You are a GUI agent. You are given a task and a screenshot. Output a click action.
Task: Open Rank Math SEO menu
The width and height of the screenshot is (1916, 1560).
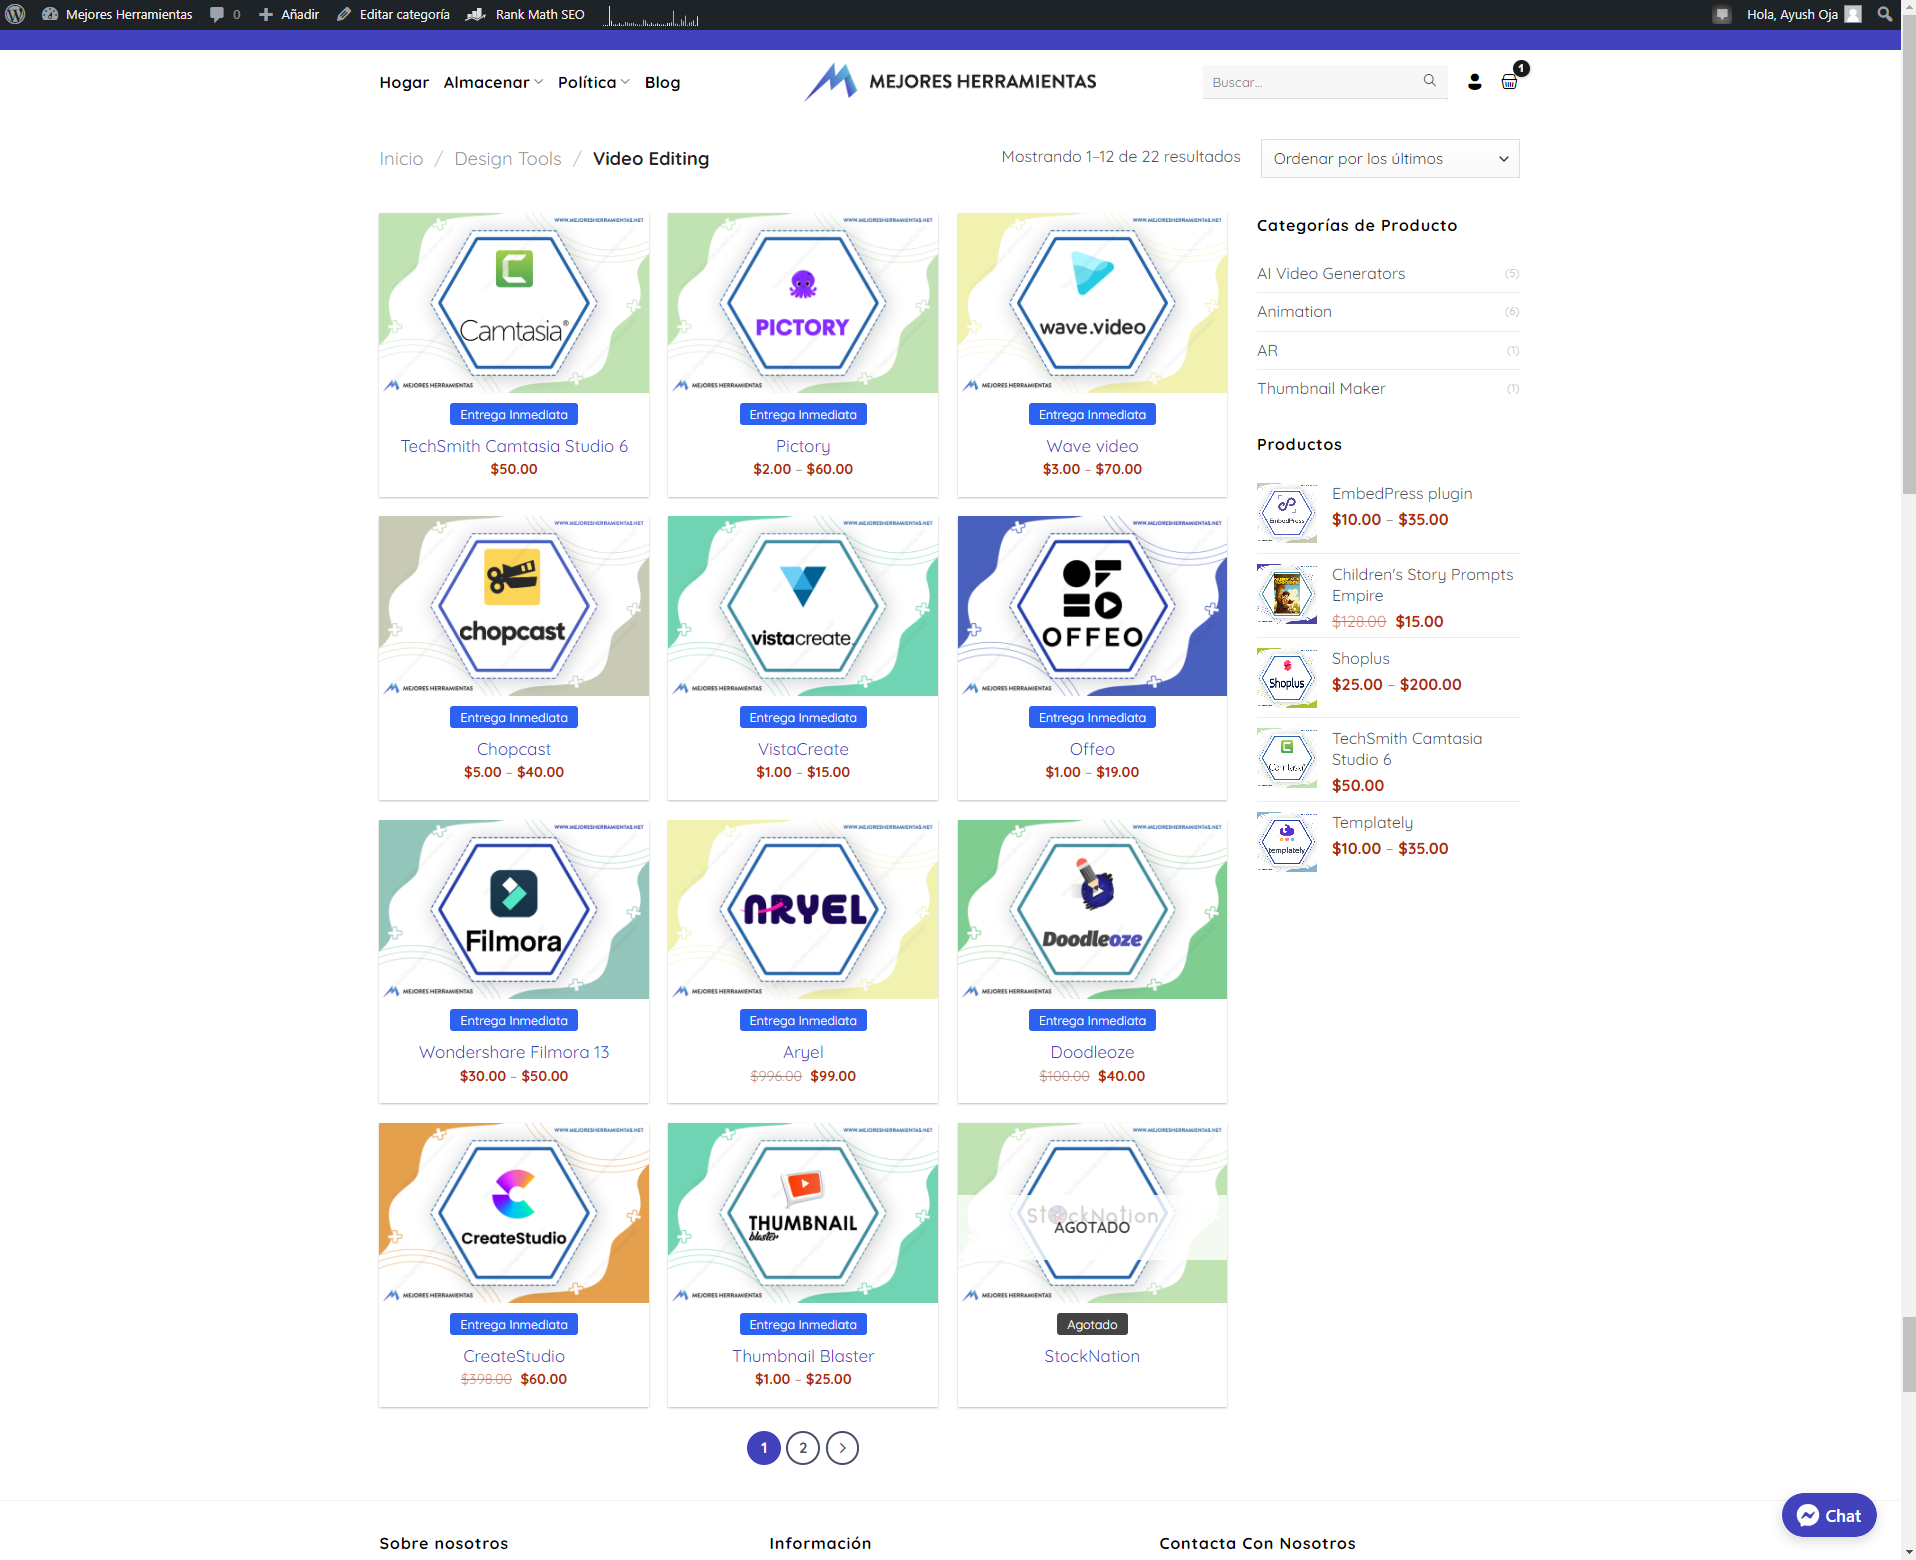pyautogui.click(x=526, y=14)
